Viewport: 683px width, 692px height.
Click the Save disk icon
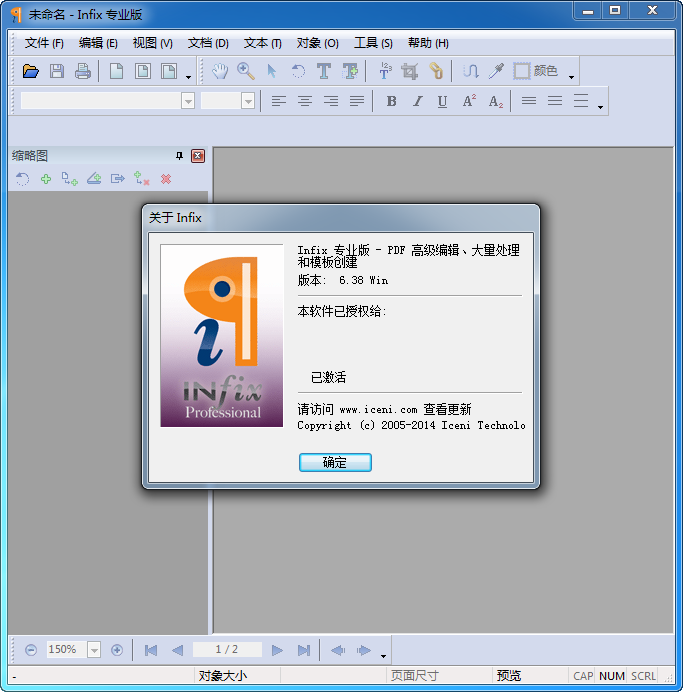click(56, 71)
